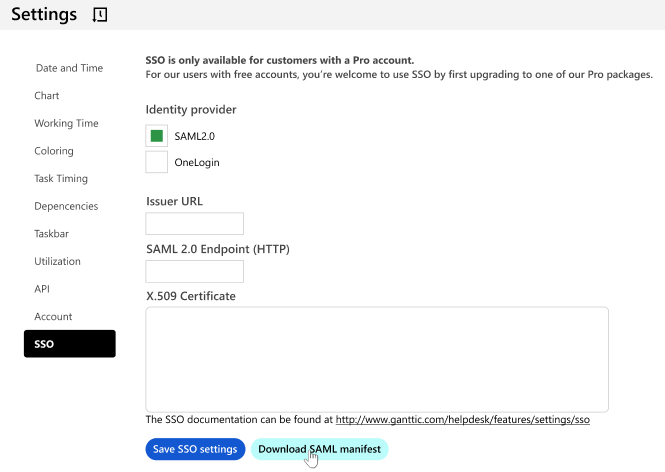Image resolution: width=665 pixels, height=472 pixels.
Task: Click Save SSO settings button
Action: [x=195, y=449]
